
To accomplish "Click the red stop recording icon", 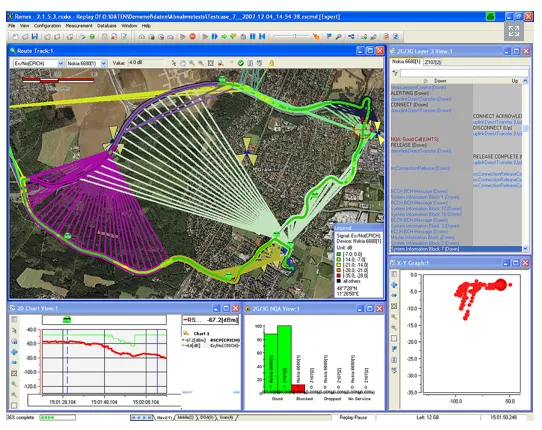I will 193,36.
